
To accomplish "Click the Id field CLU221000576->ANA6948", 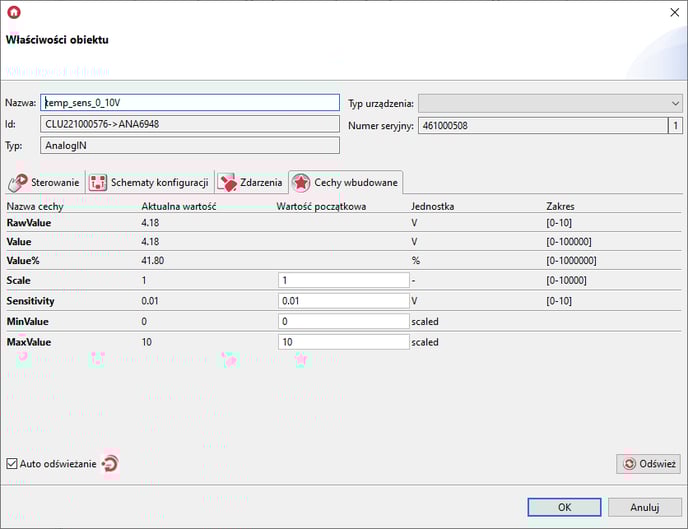I will (x=190, y=124).
